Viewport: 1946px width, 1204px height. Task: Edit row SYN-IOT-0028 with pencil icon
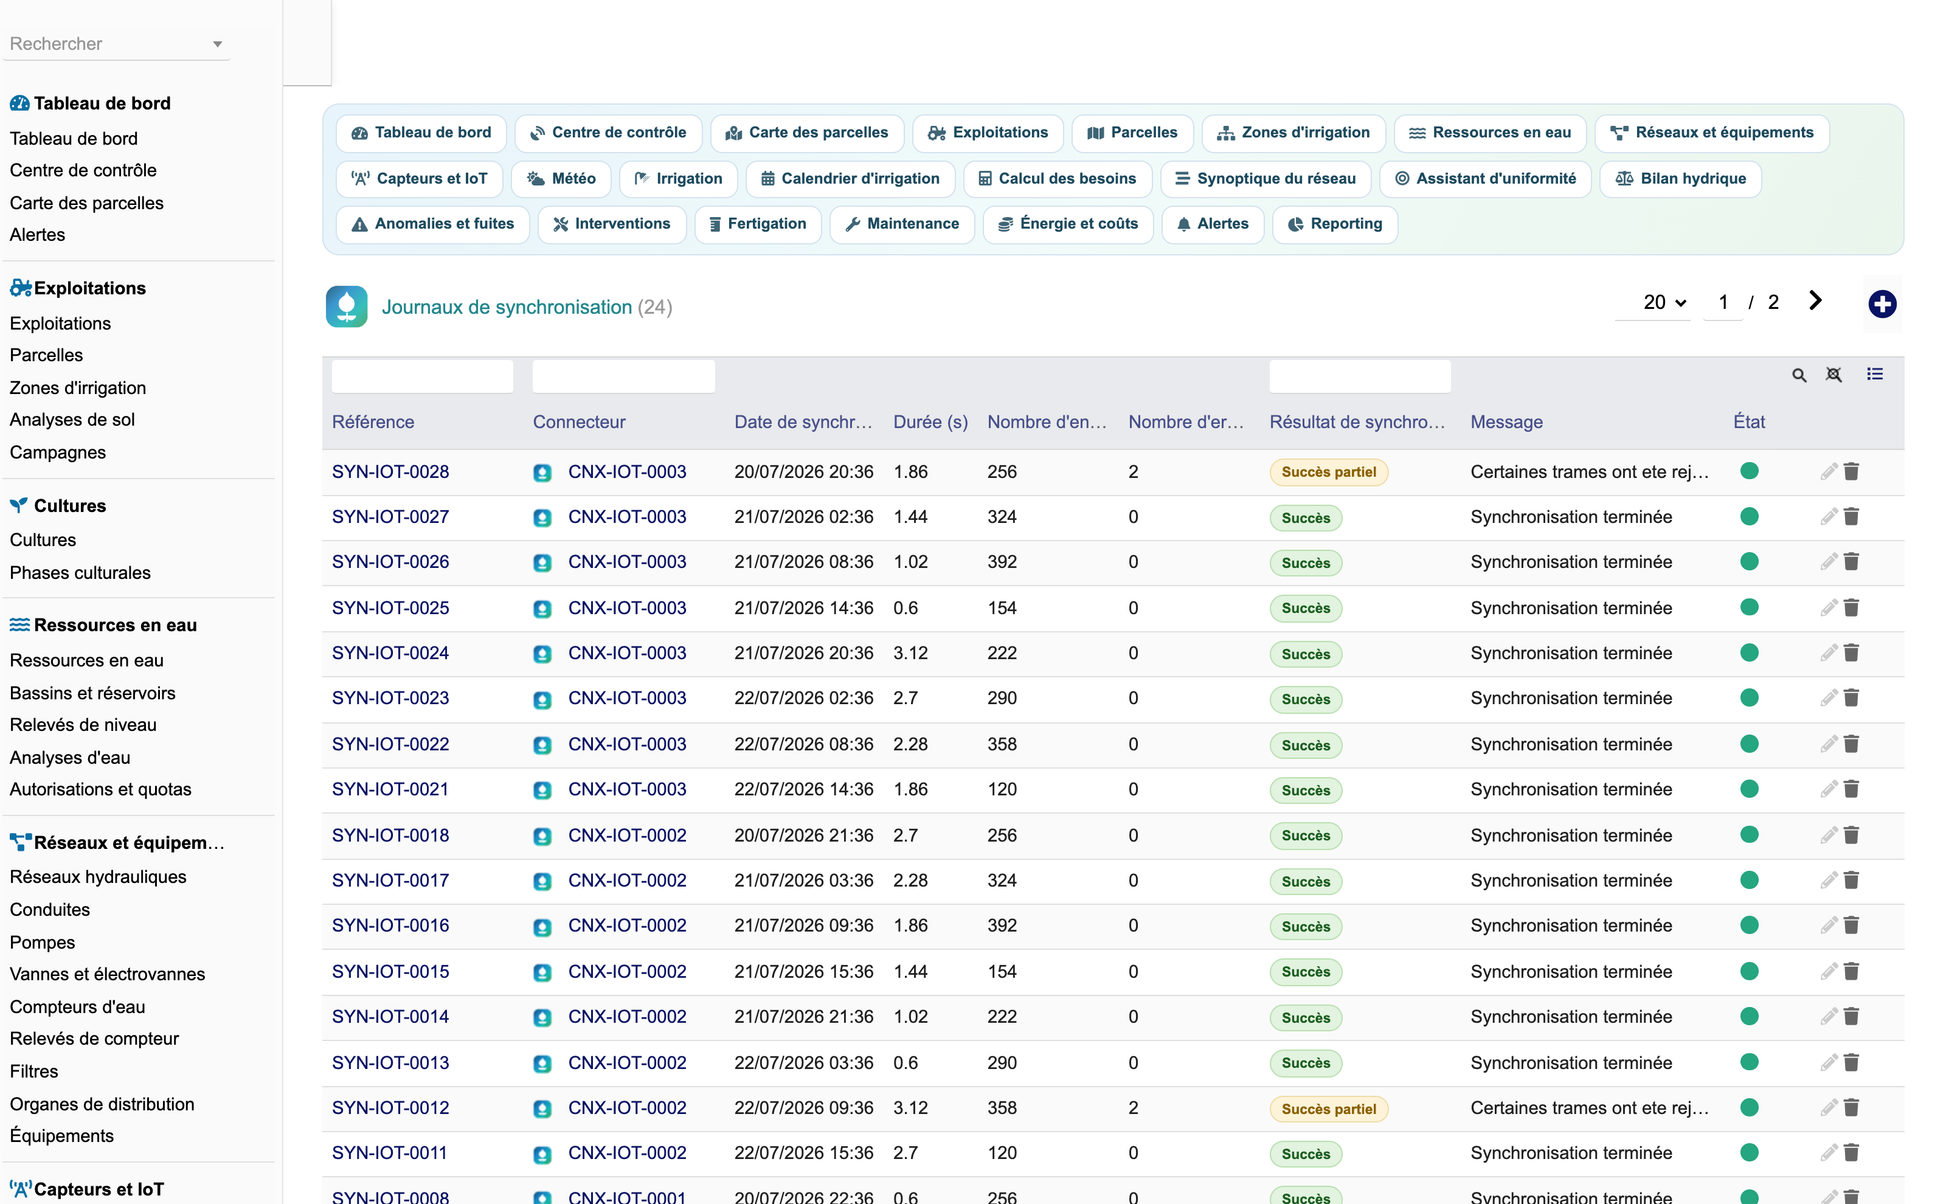(x=1829, y=471)
